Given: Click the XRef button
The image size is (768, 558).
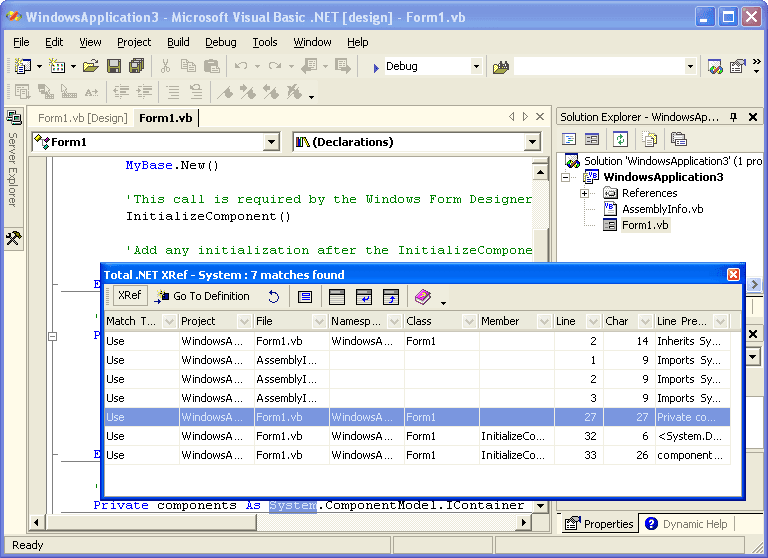Looking at the screenshot, I should tap(129, 295).
